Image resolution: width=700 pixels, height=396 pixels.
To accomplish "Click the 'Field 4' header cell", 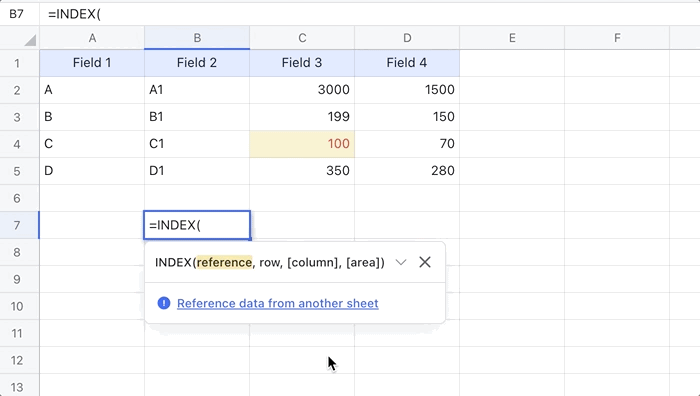I will point(407,63).
